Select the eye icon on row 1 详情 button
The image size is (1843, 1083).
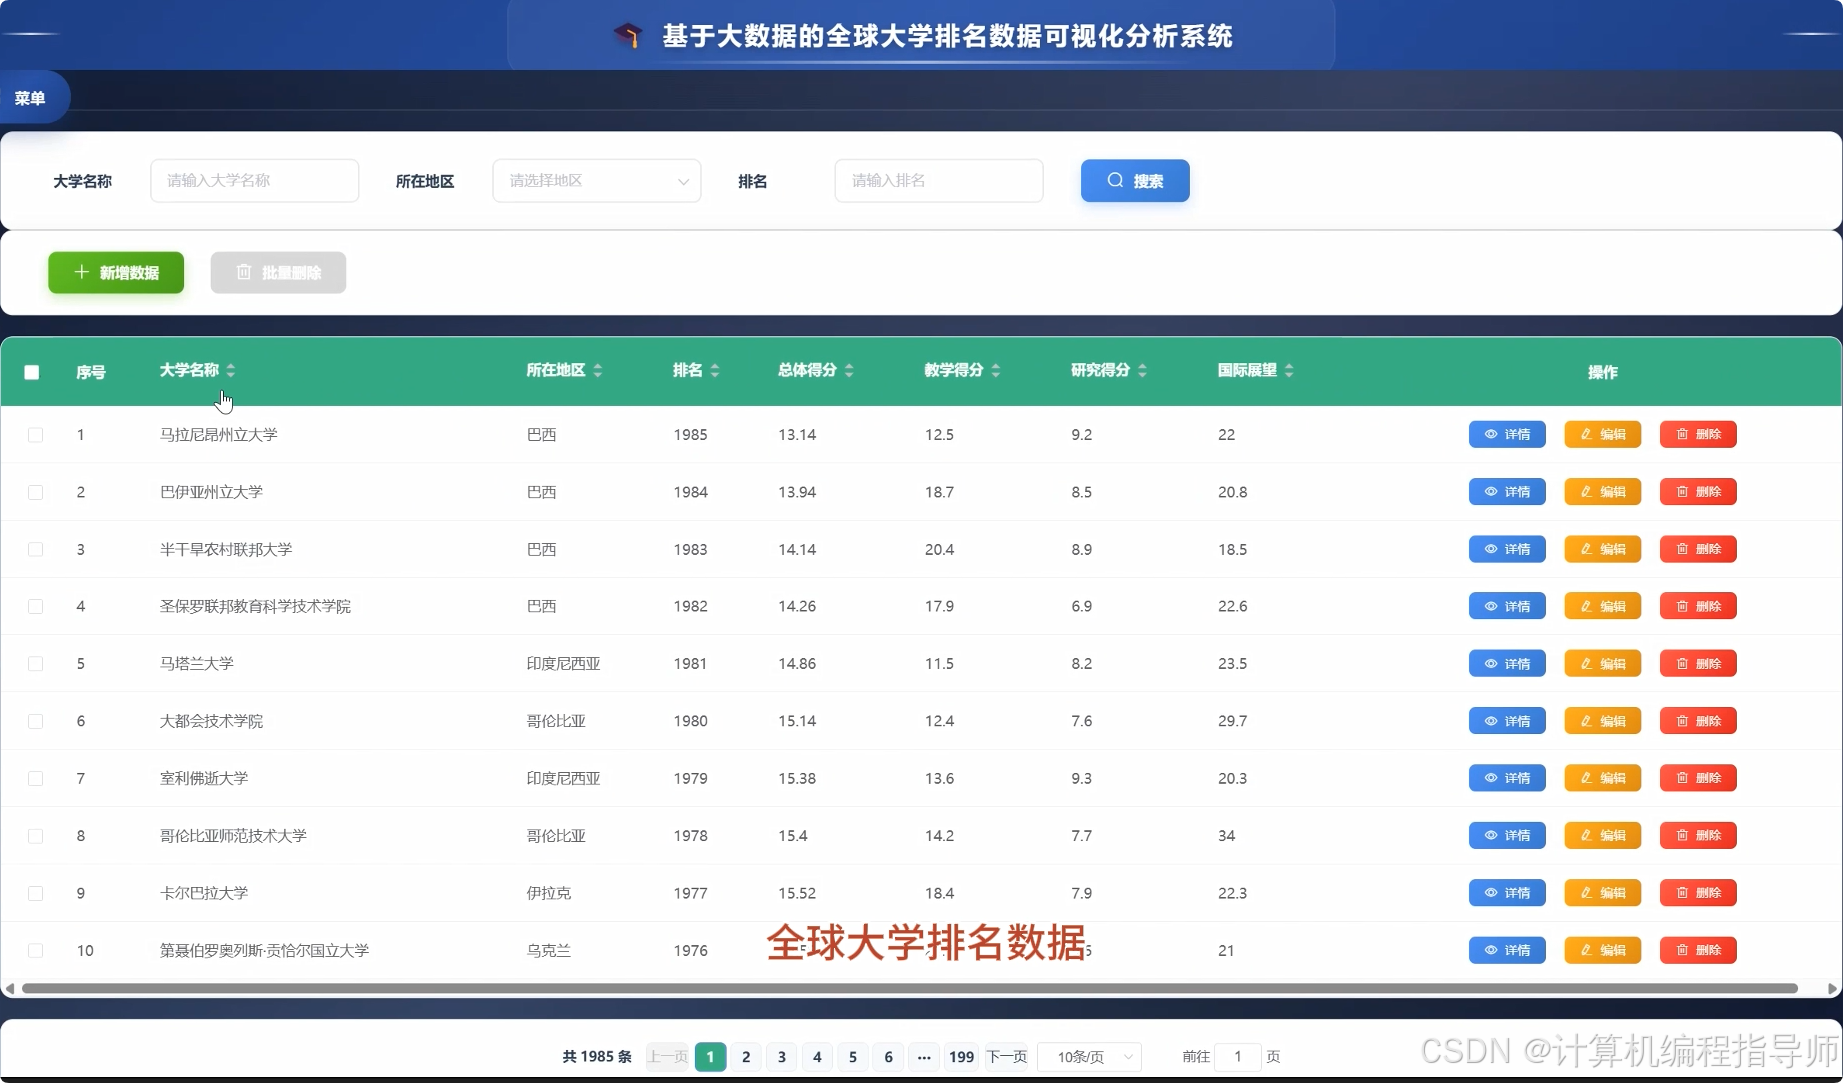click(x=1489, y=434)
